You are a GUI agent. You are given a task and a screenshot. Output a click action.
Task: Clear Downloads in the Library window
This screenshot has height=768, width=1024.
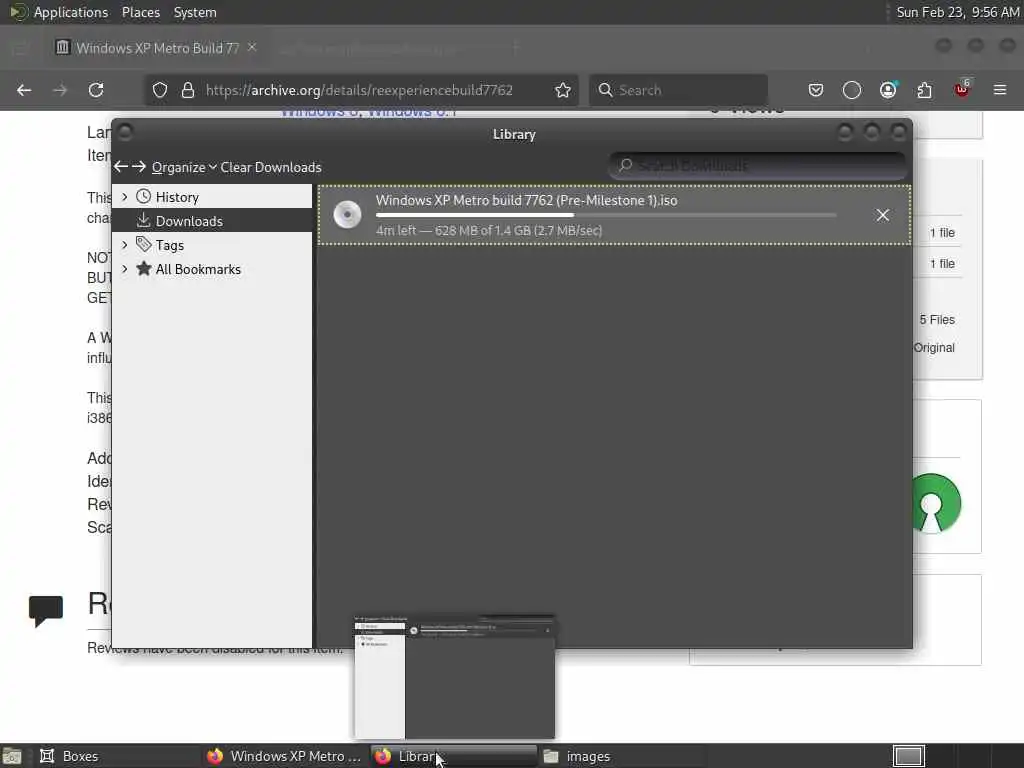(271, 167)
